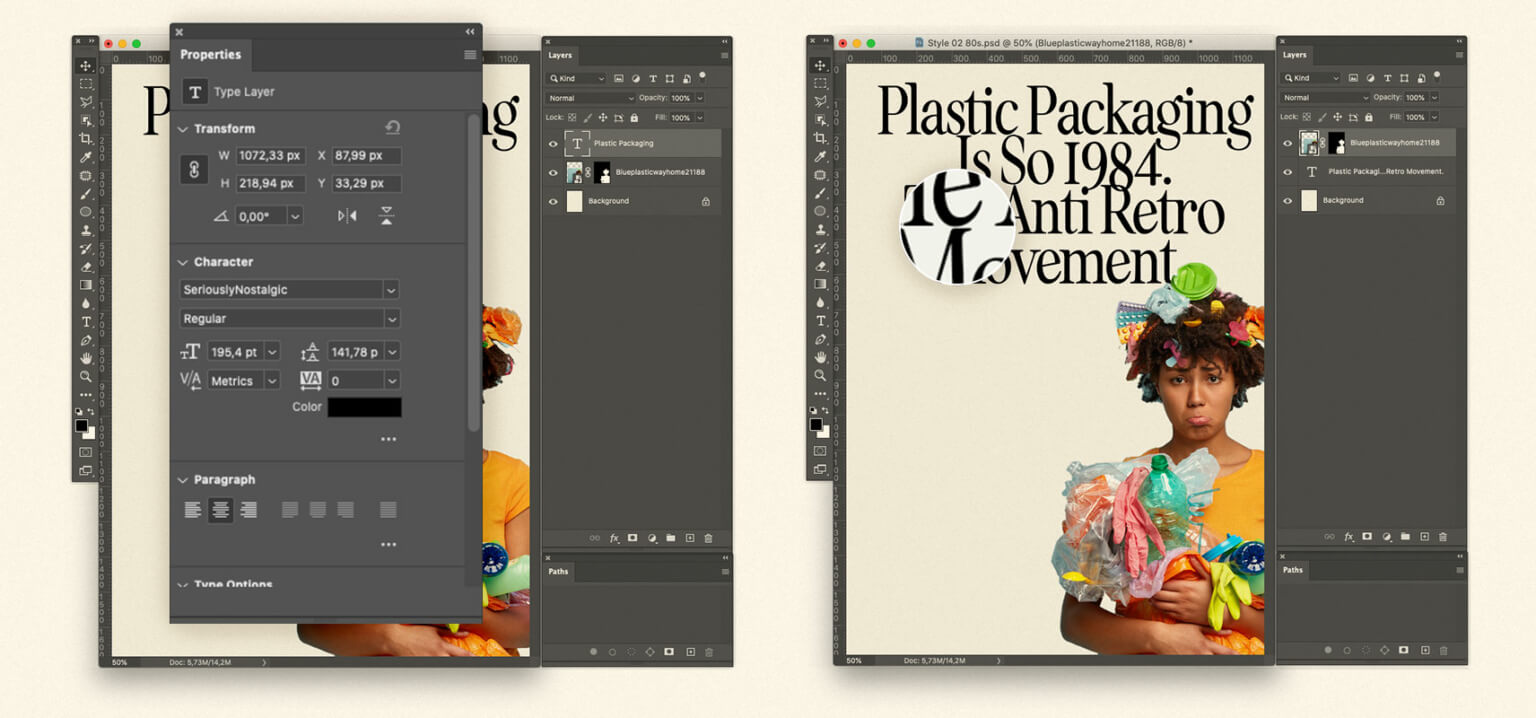Toggle visibility of the Plastic Packaging text layer
Screen dimensions: 1536x718
click(x=553, y=143)
